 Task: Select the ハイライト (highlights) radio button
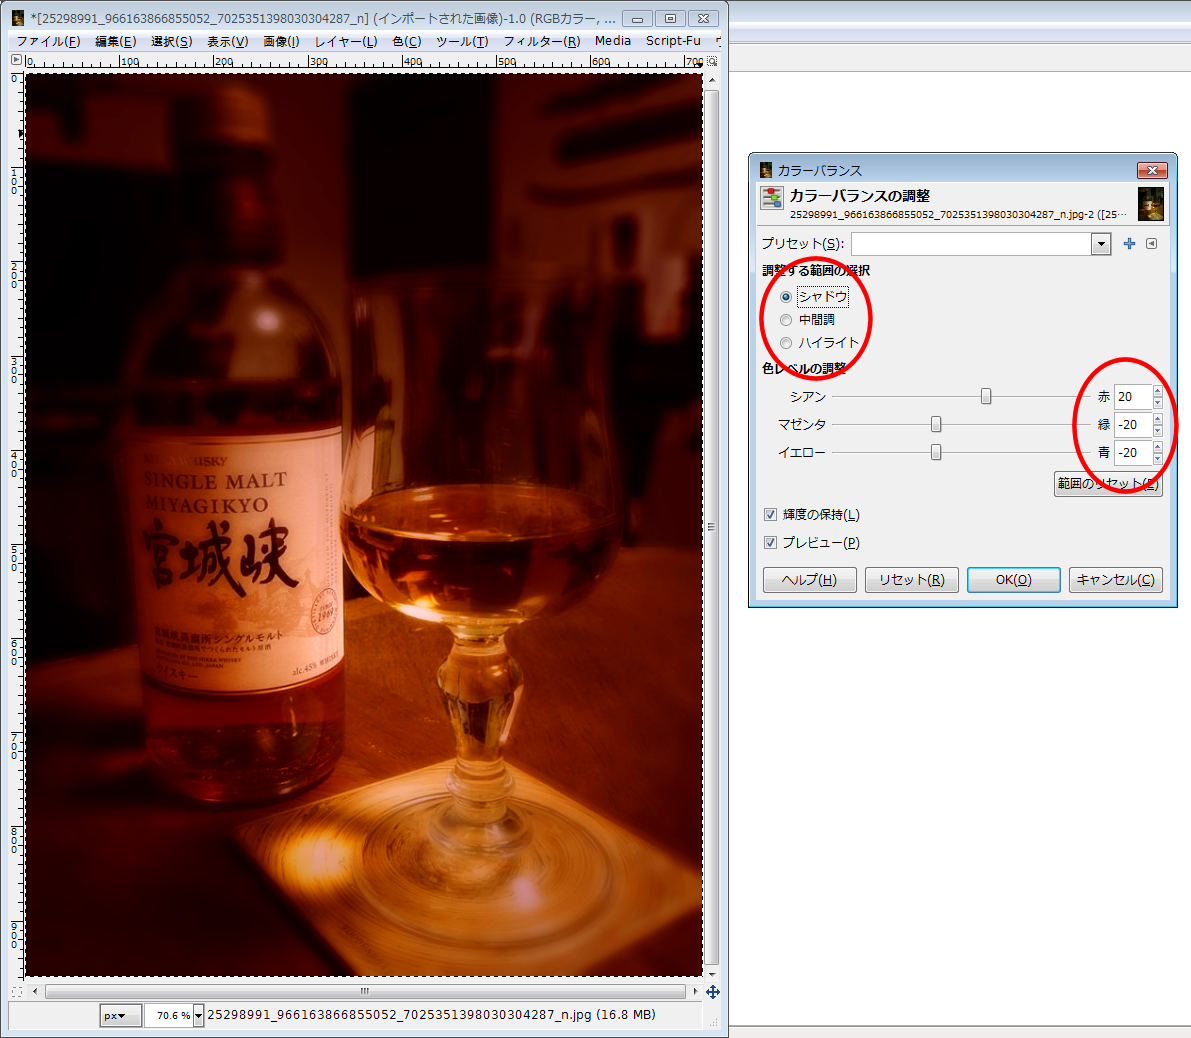click(x=786, y=343)
